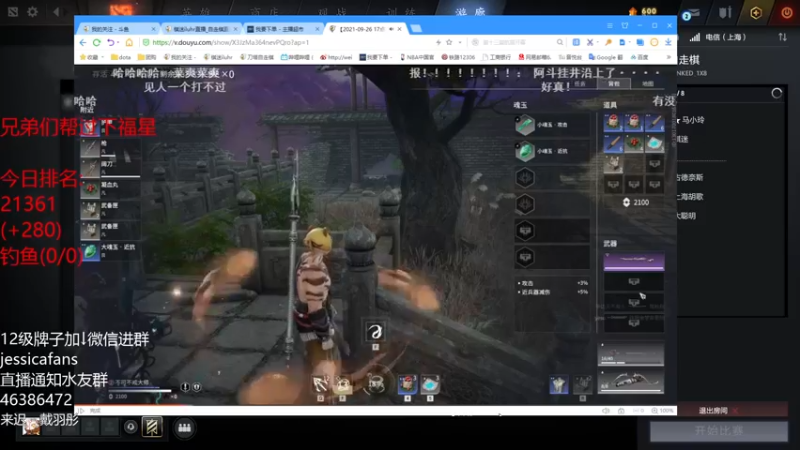The width and height of the screenshot is (800, 450).
Task: Click the round voice-chat icon at the bottom of Dota
Action: [131, 427]
